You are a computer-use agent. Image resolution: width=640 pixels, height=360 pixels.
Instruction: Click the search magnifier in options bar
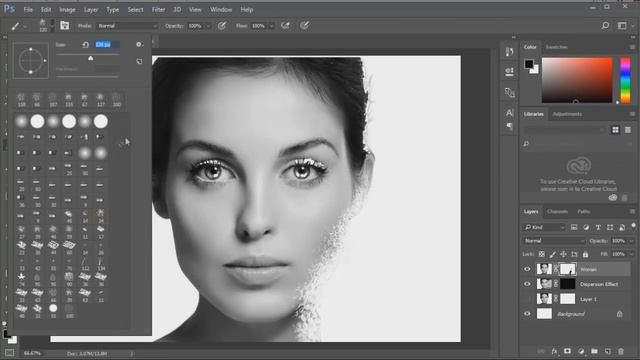tap(605, 25)
